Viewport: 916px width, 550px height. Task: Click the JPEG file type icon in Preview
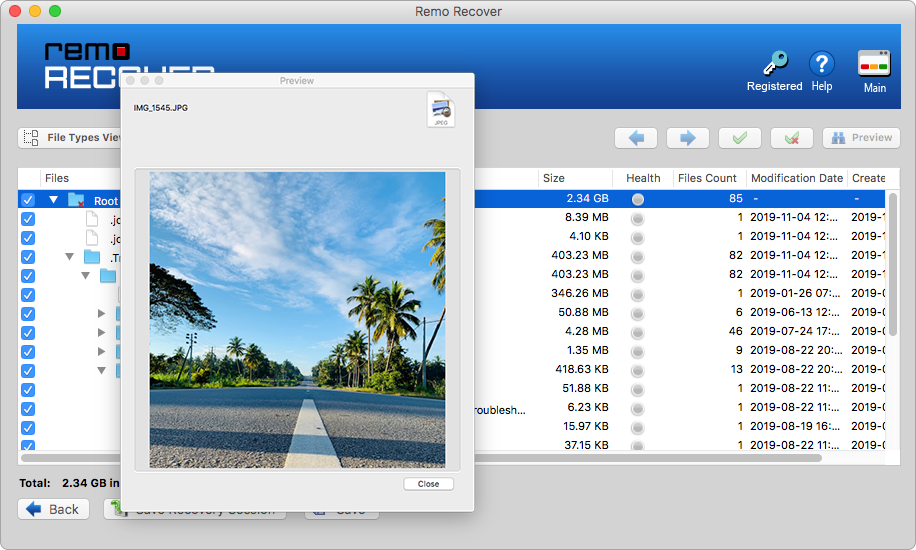tap(441, 109)
